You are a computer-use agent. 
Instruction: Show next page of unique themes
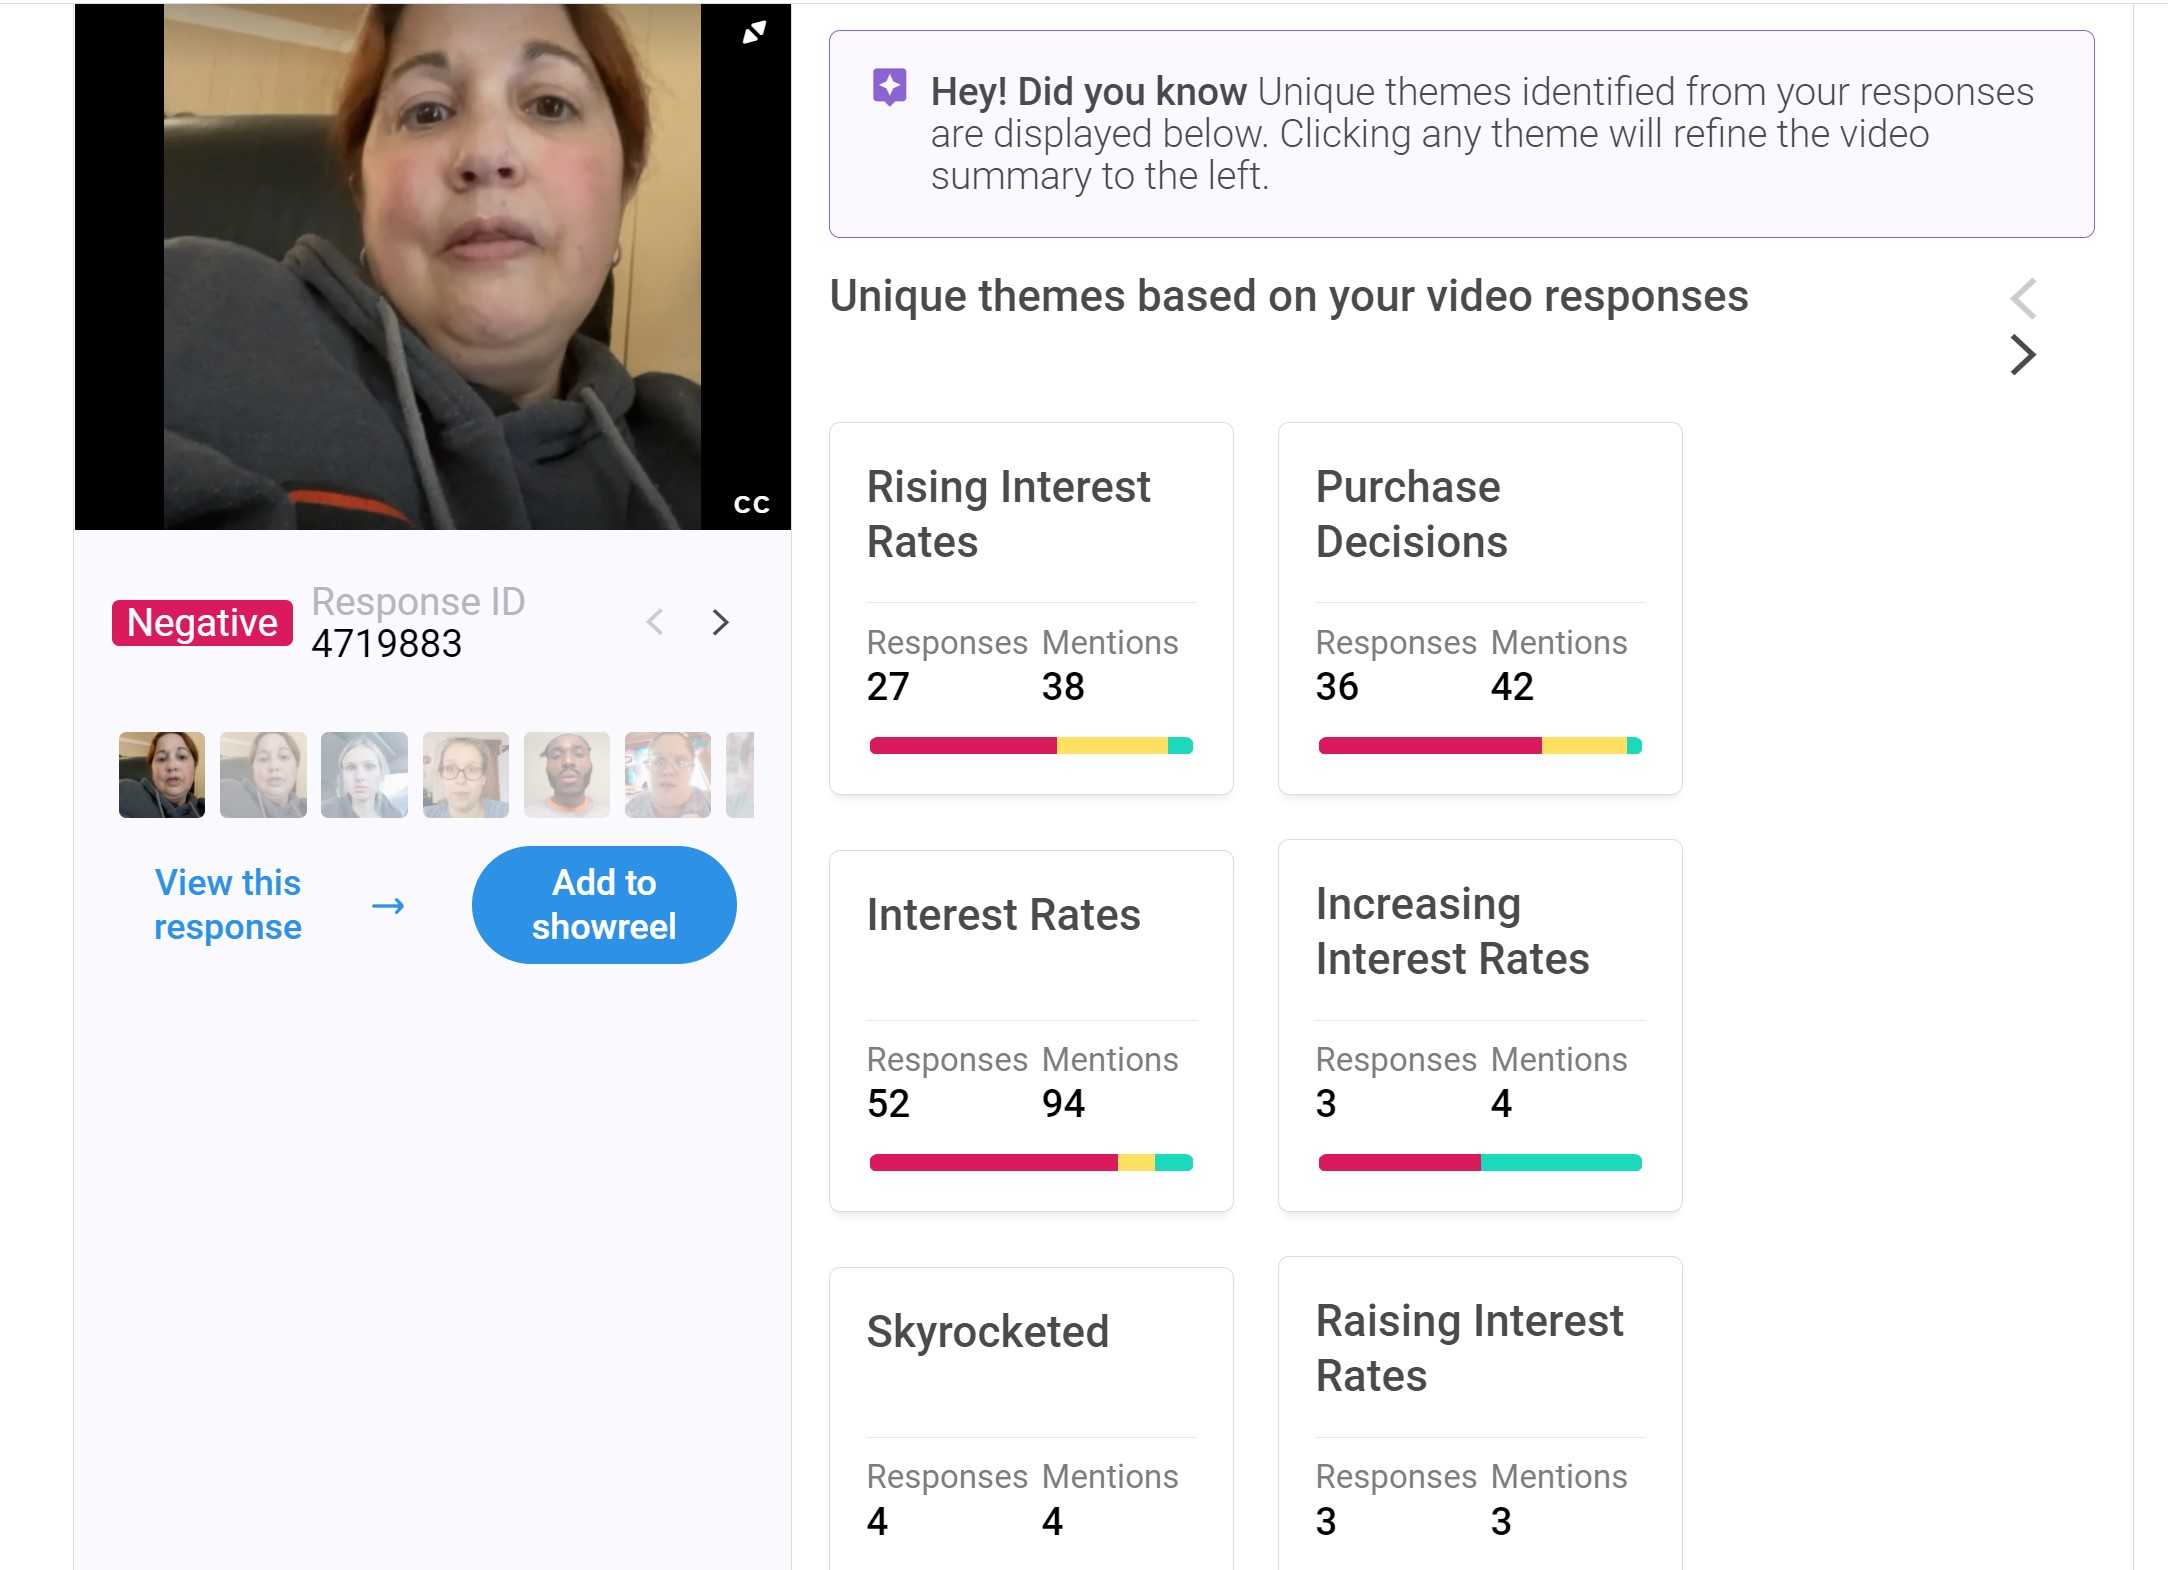click(2023, 355)
